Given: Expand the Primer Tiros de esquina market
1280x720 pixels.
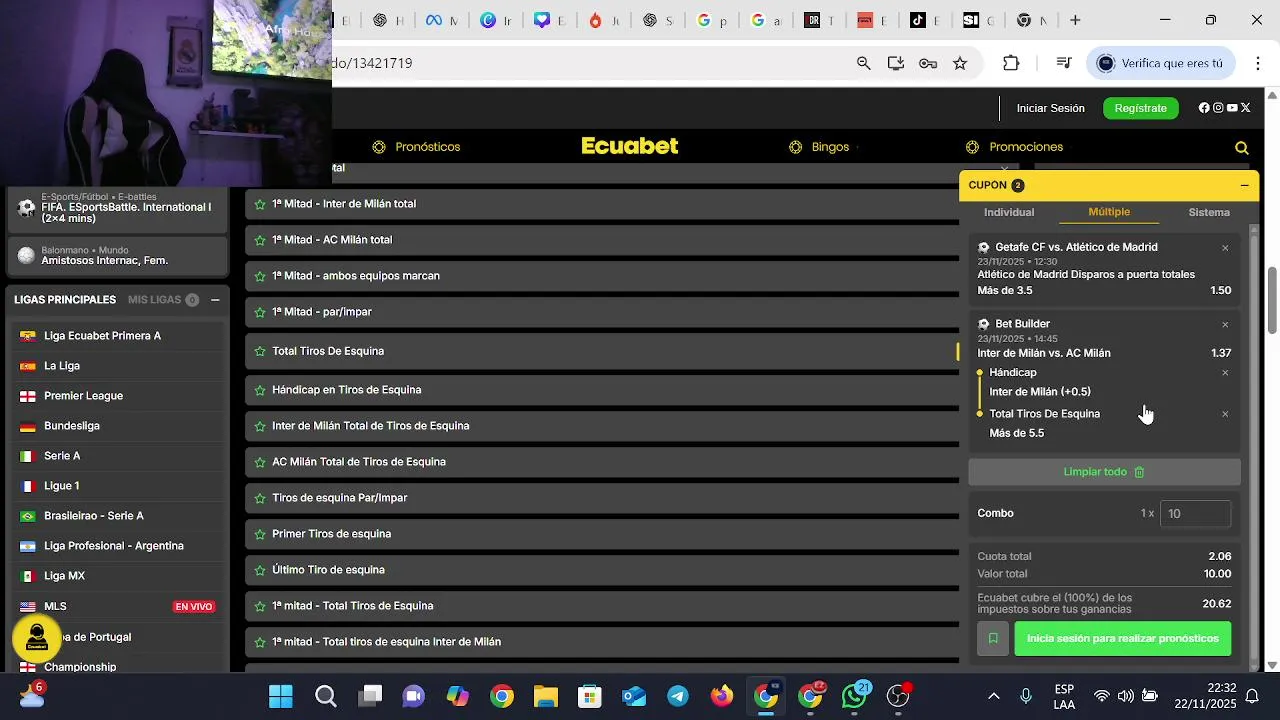Looking at the screenshot, I should [602, 534].
